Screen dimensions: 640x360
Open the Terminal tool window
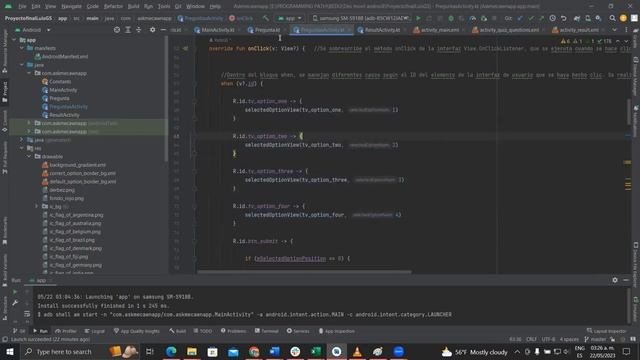tap(267, 331)
